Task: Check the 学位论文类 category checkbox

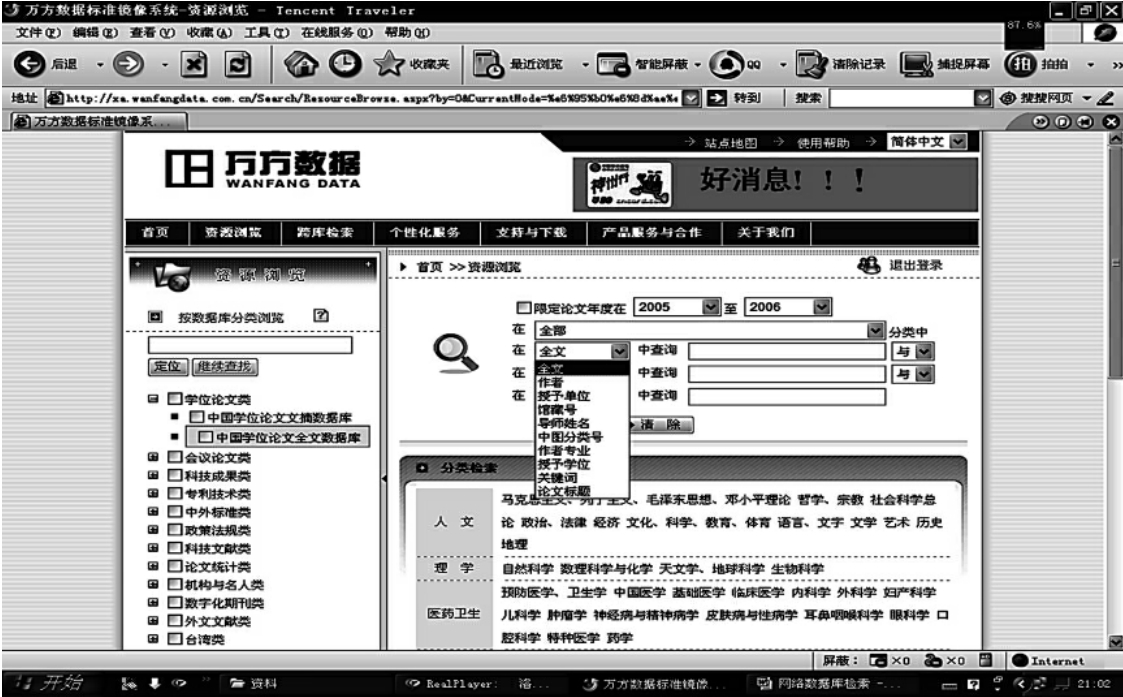Action: click(175, 398)
